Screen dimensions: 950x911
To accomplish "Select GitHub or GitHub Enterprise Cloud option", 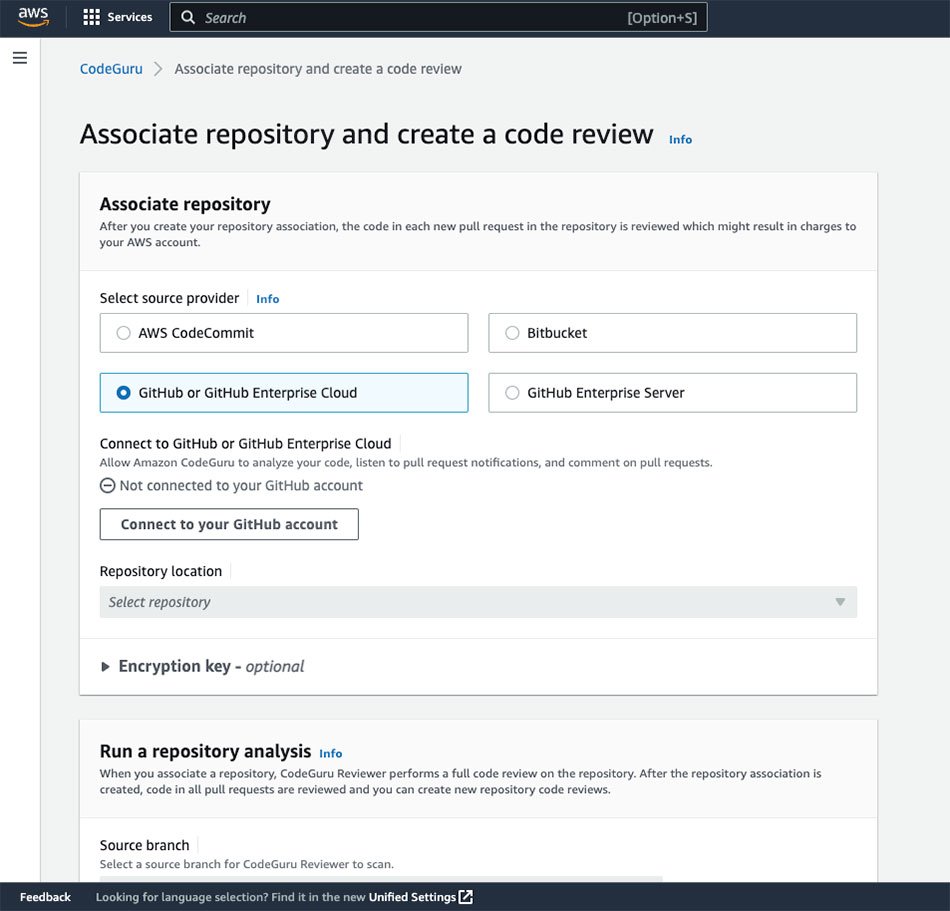I will pos(124,393).
